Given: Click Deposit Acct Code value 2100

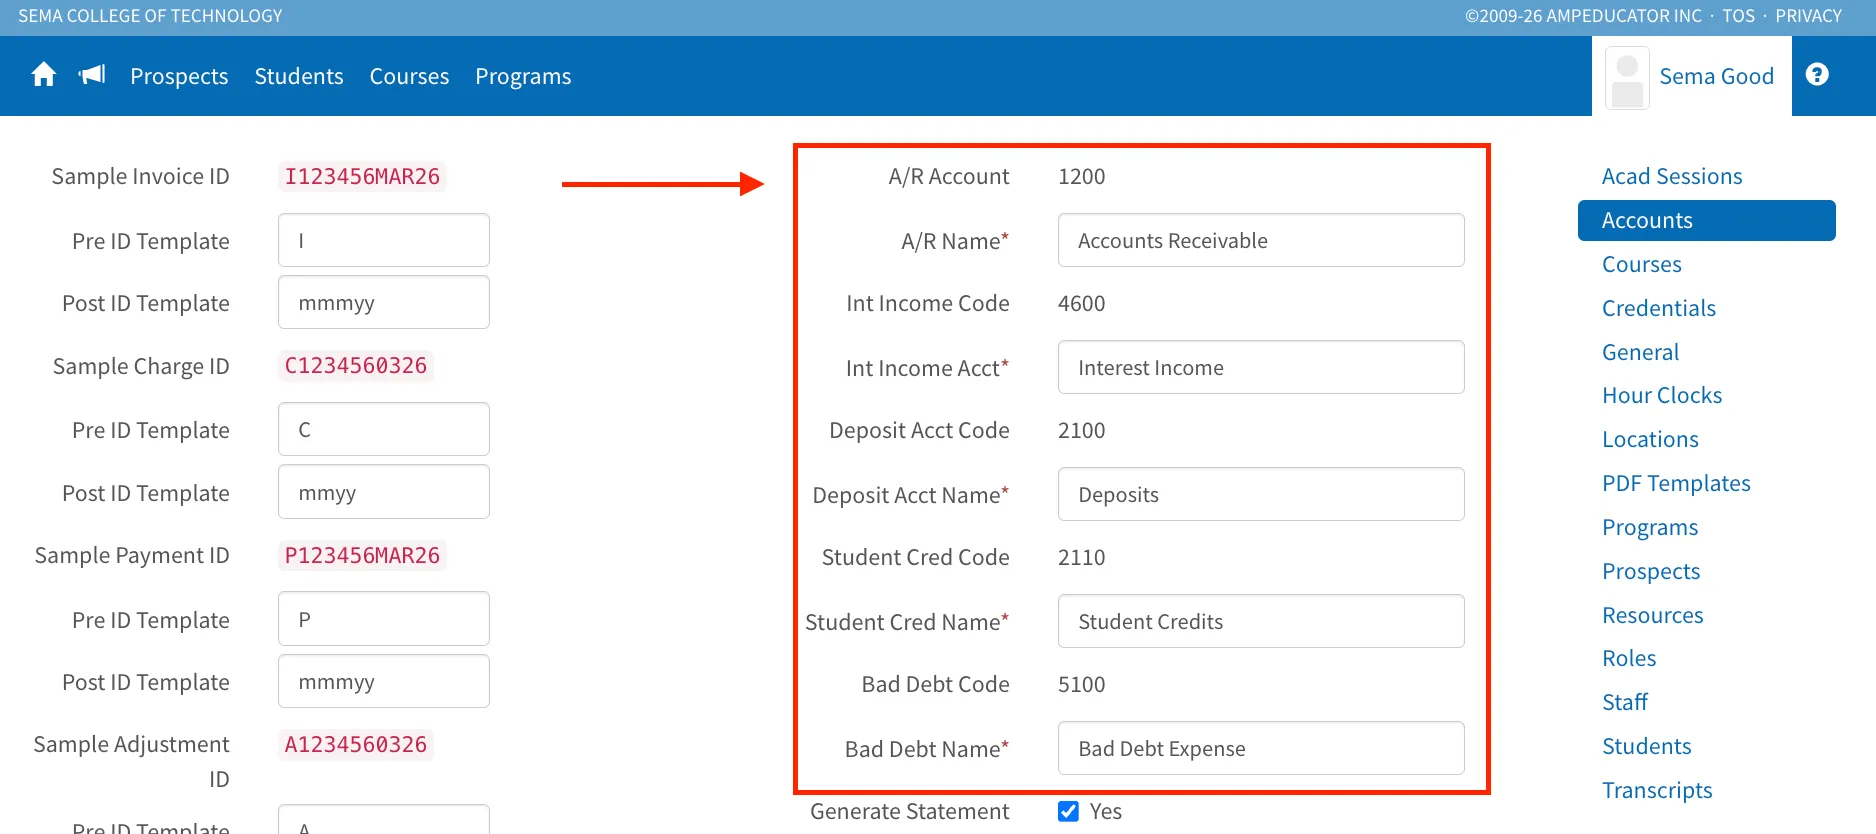Looking at the screenshot, I should click(1082, 430).
